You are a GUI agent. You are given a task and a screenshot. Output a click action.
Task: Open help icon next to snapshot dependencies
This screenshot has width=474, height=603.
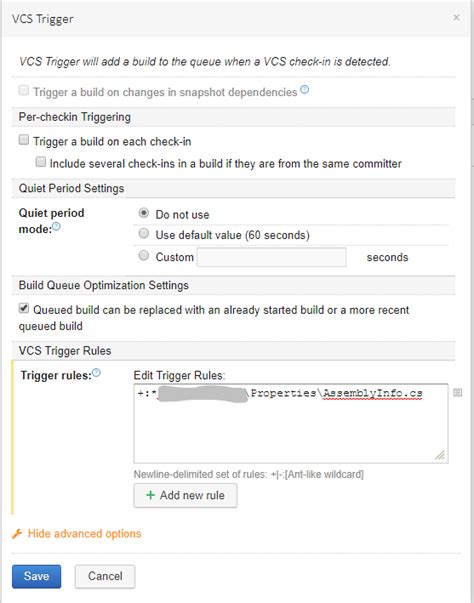[304, 90]
